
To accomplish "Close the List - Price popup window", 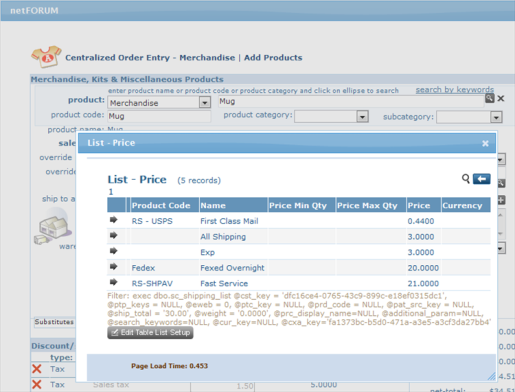I will [x=485, y=143].
